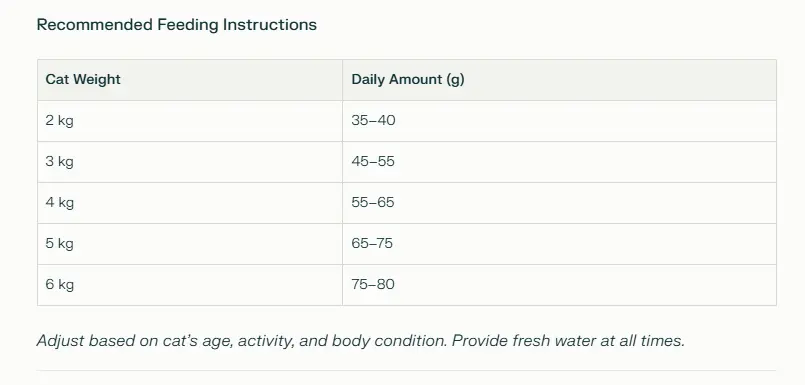Click the 4 kg weight cell
Viewport: 805px width, 385px height.
(190, 203)
